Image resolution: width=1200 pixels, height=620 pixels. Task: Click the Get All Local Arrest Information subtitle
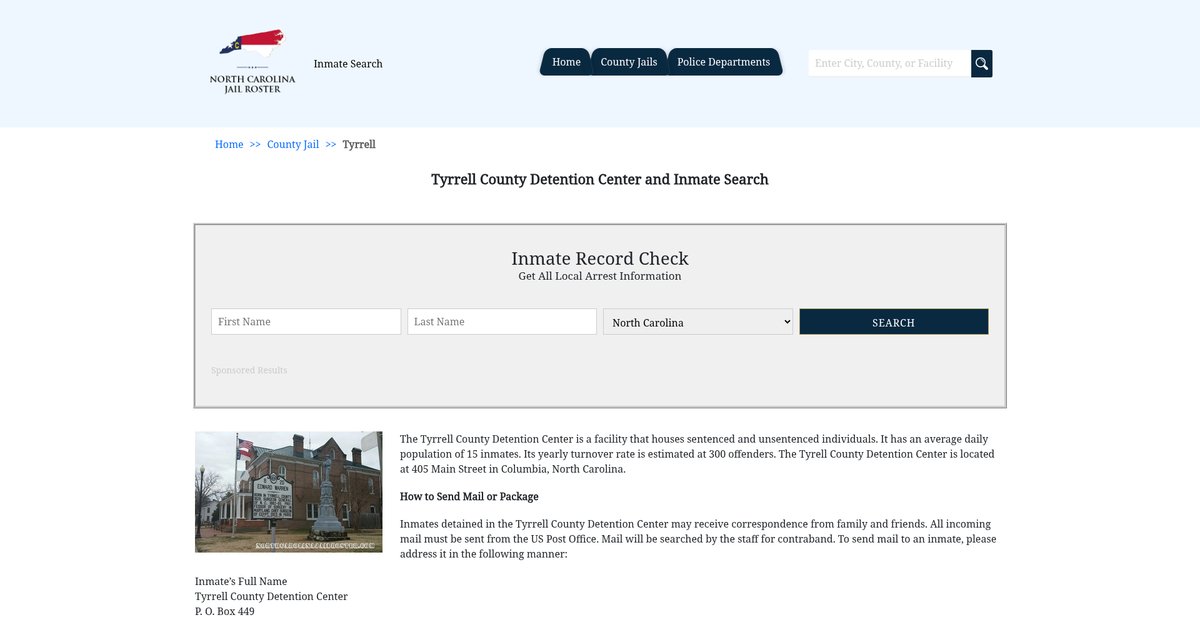[600, 277]
